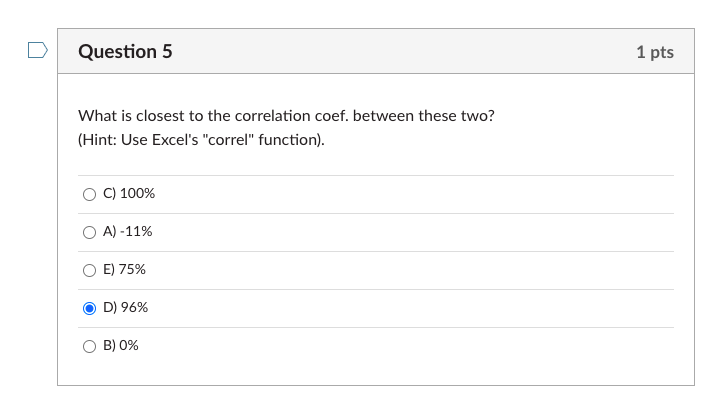
Task: Click the selected D) 96% radio button
Action: [x=90, y=307]
